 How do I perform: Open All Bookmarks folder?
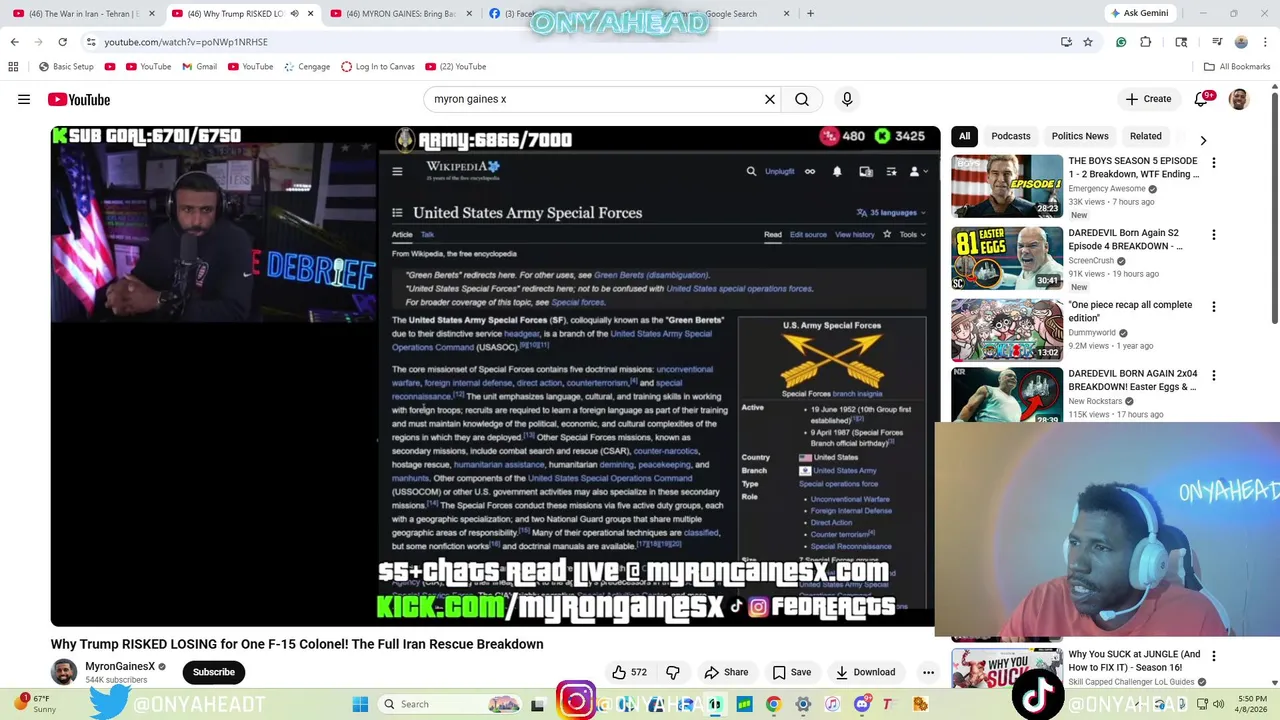(x=1237, y=67)
